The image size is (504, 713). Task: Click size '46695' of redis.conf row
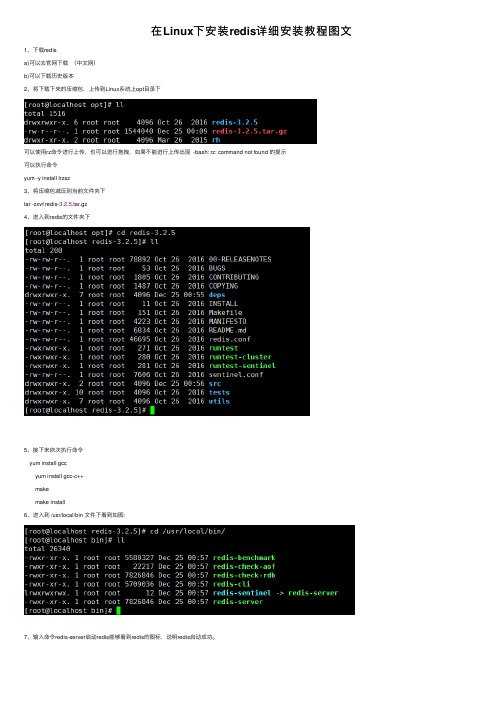click(140, 339)
